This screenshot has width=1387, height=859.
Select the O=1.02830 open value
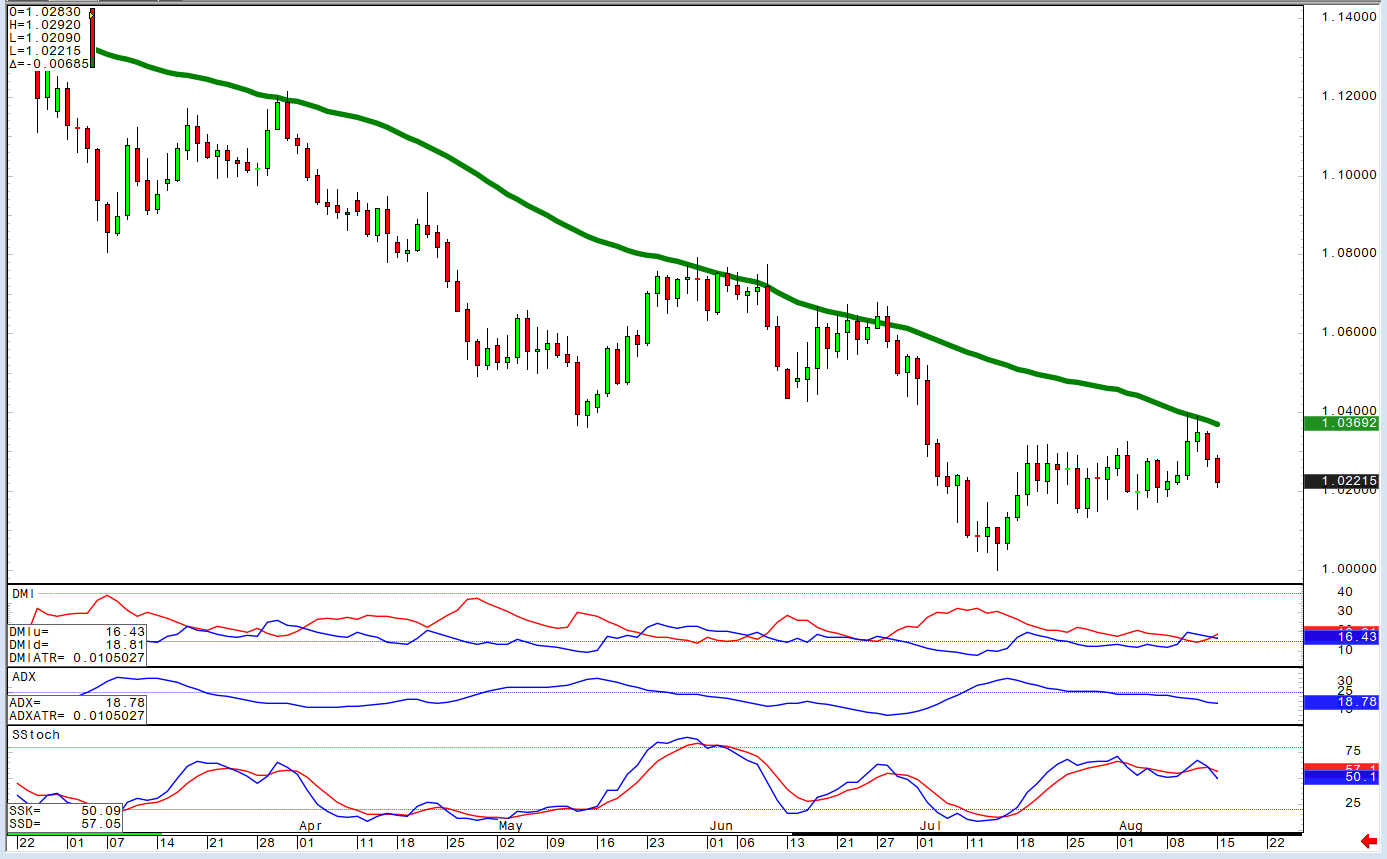click(46, 12)
